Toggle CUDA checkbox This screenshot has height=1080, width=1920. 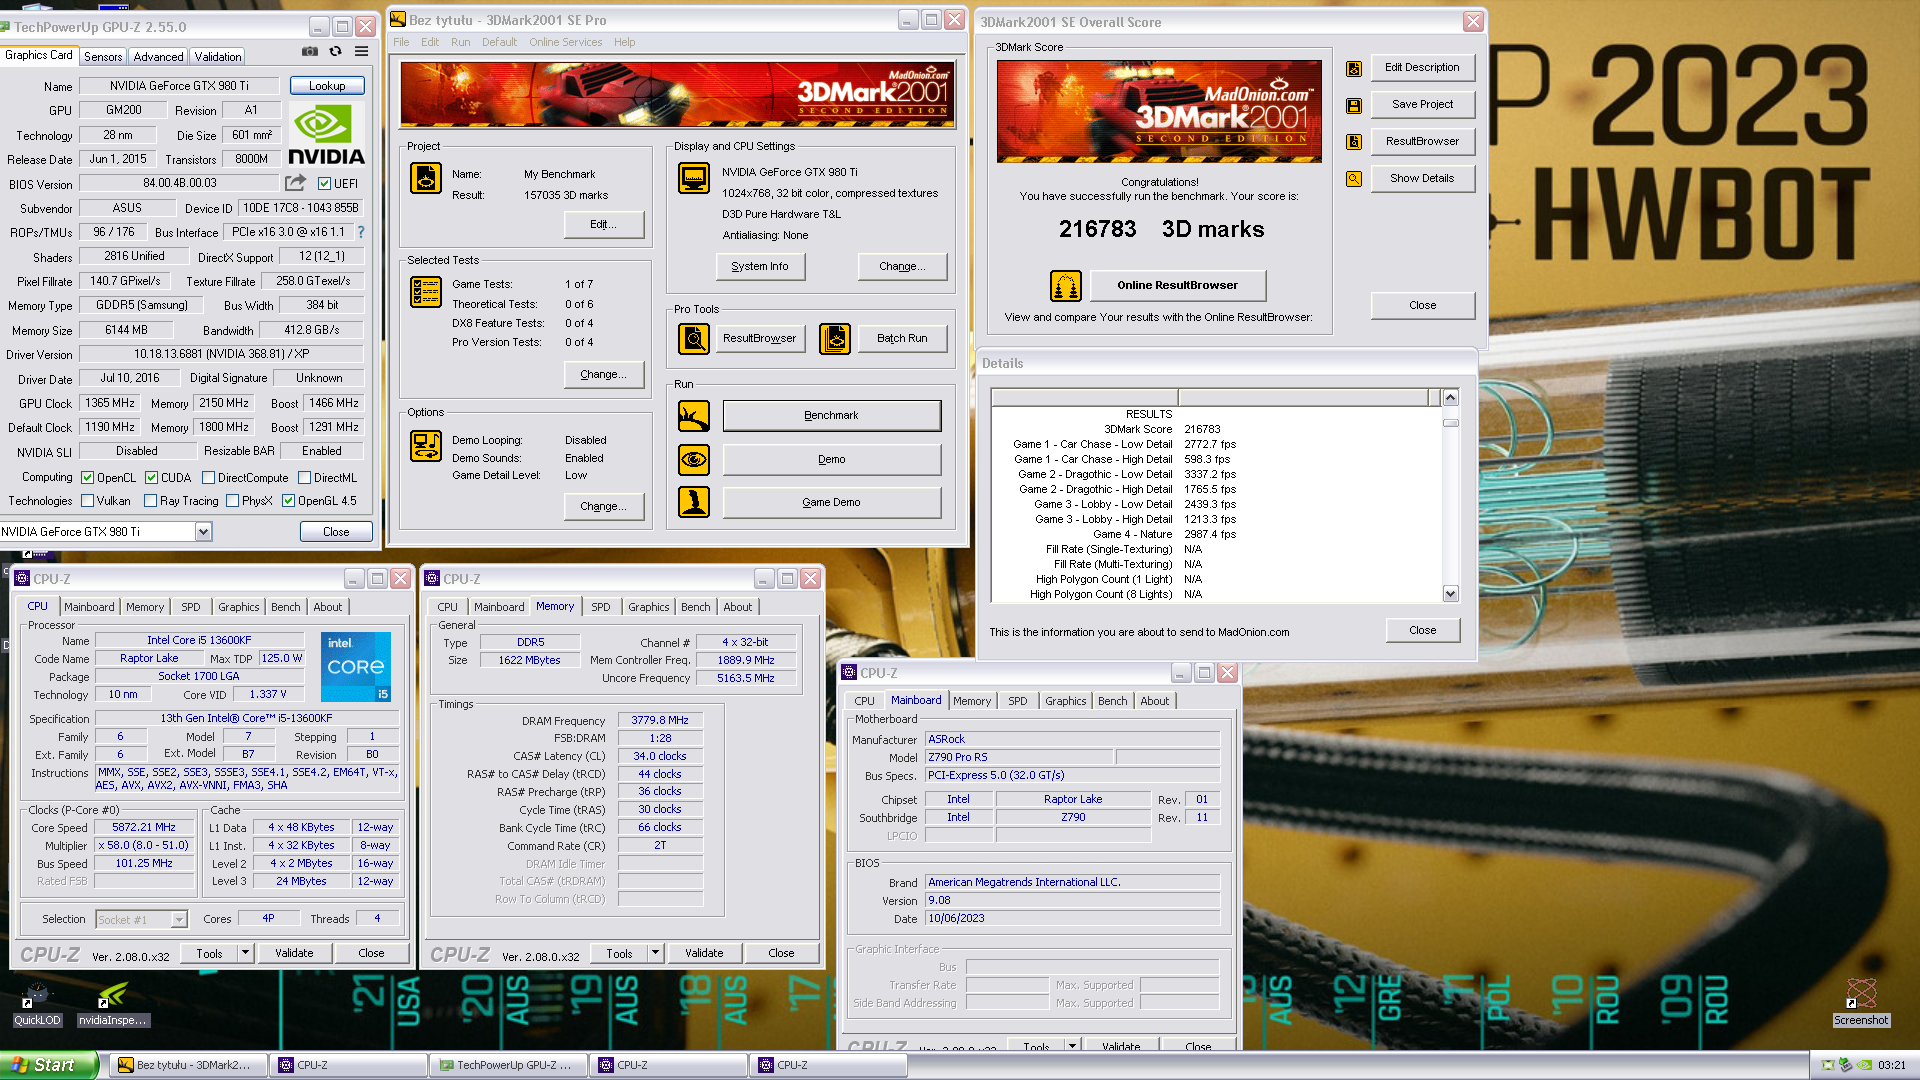(151, 478)
